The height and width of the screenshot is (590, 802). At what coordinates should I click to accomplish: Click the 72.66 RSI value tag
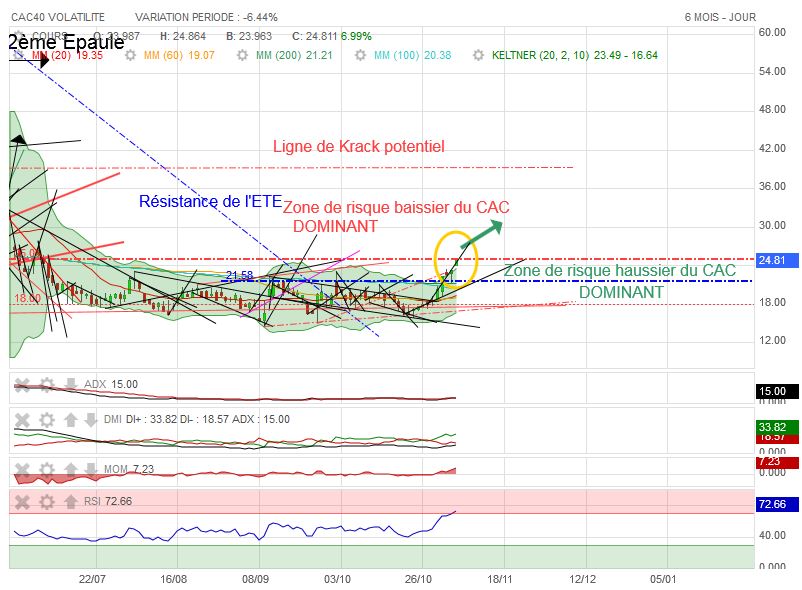(x=777, y=504)
